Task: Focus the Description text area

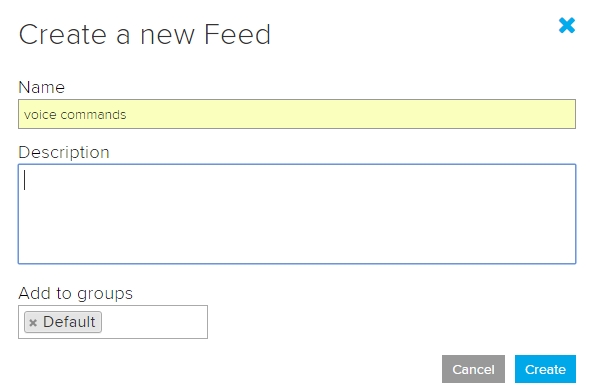Action: (297, 214)
